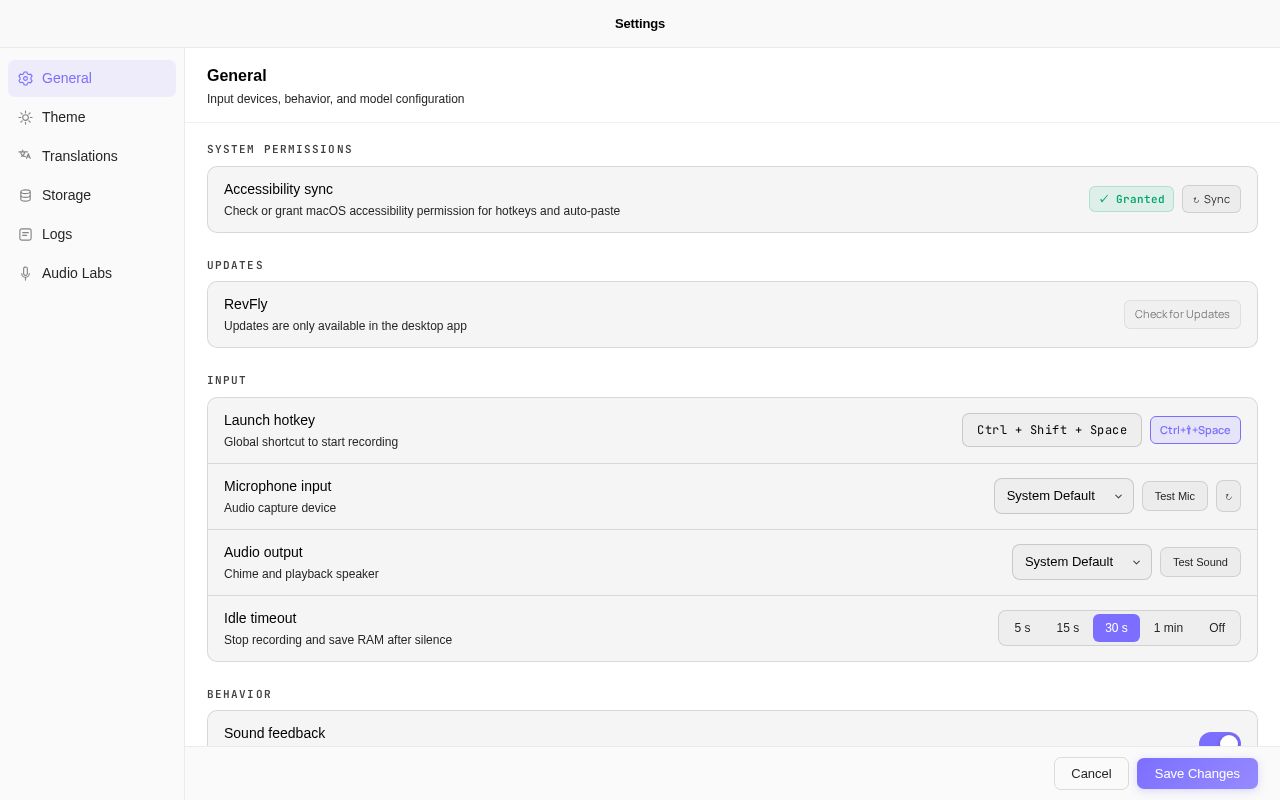
Task: Set idle timeout to 15 s
Action: tap(1068, 628)
